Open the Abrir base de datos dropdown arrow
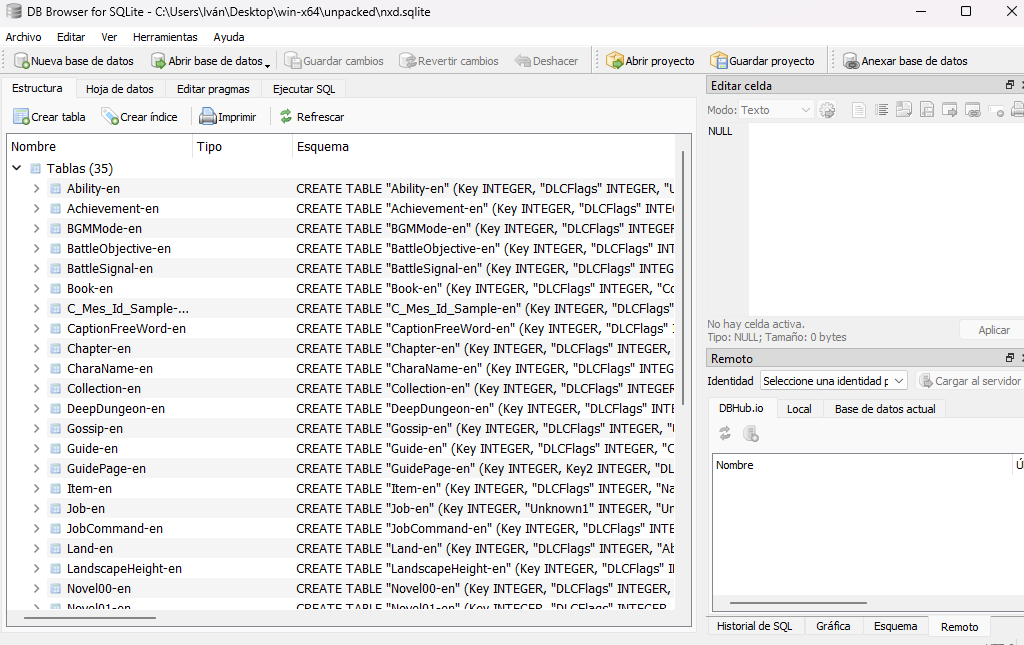This screenshot has width=1024, height=645. click(x=268, y=63)
